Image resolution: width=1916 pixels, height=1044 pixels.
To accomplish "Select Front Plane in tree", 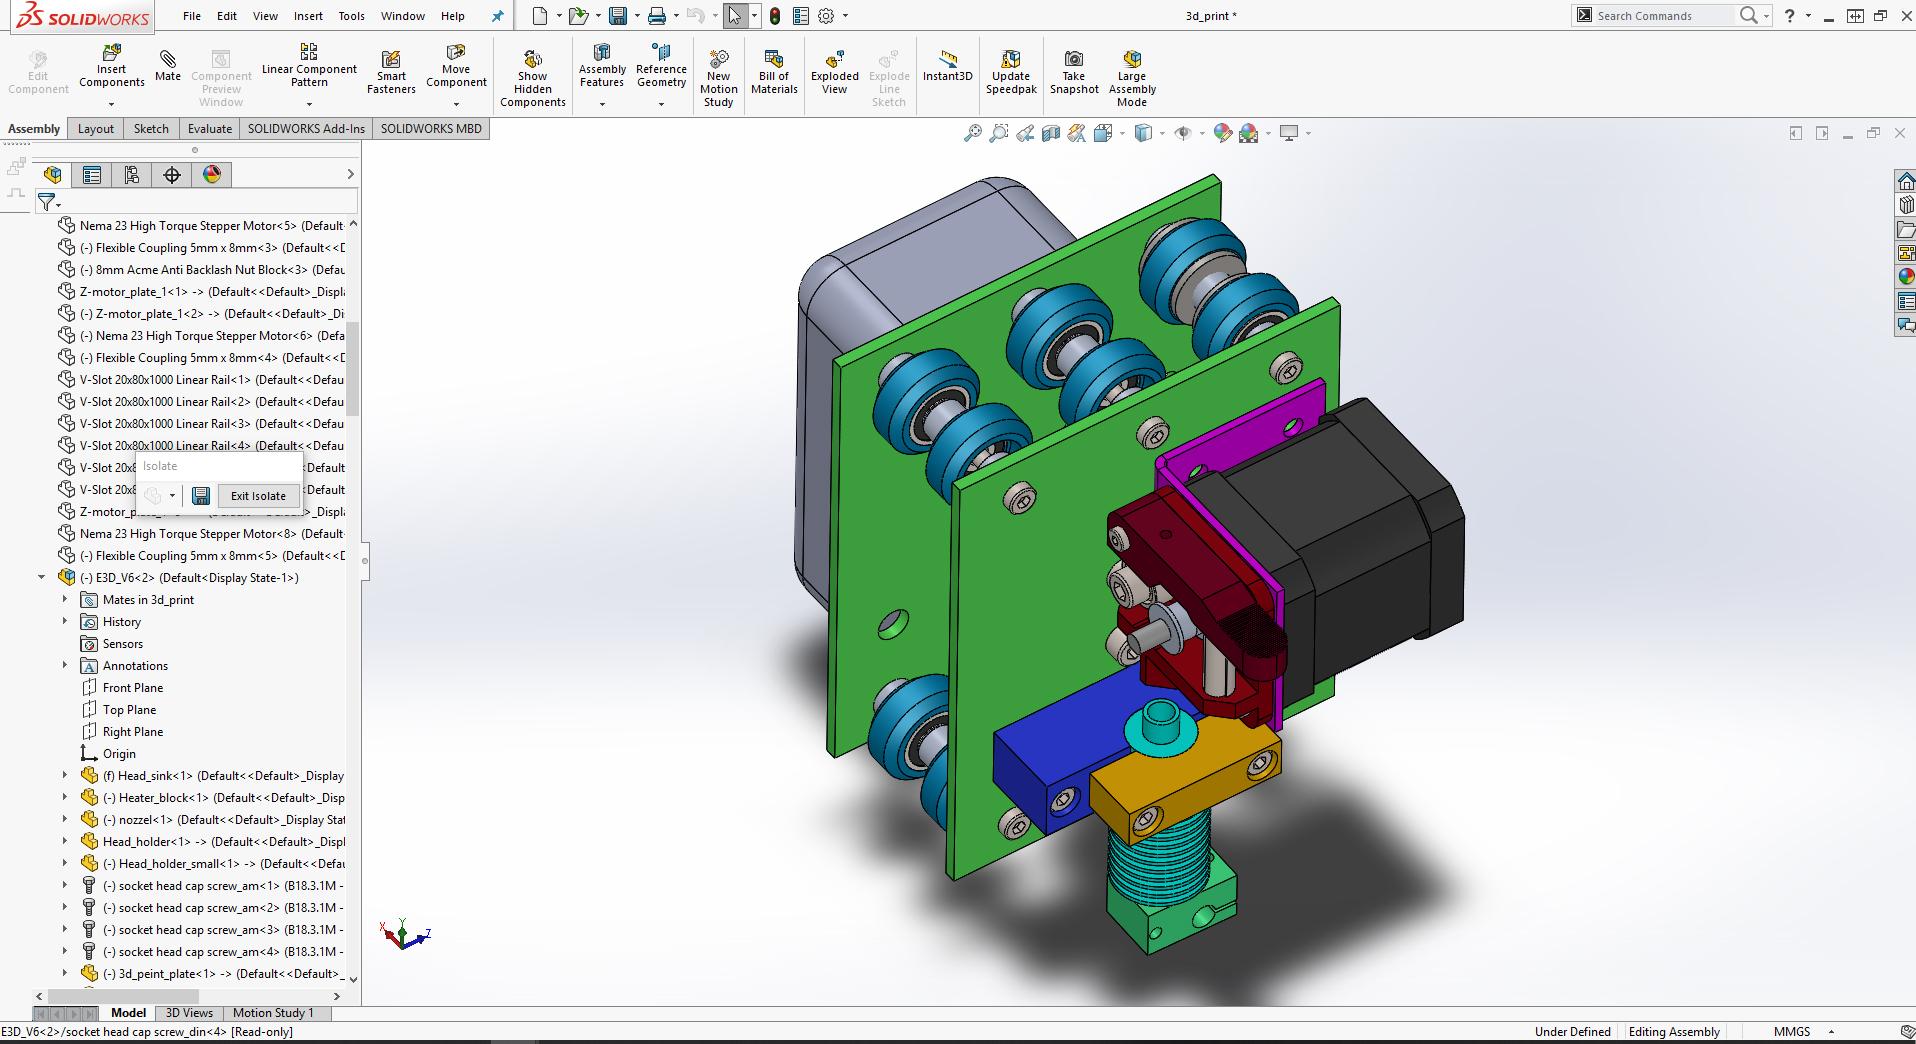I will [x=132, y=687].
